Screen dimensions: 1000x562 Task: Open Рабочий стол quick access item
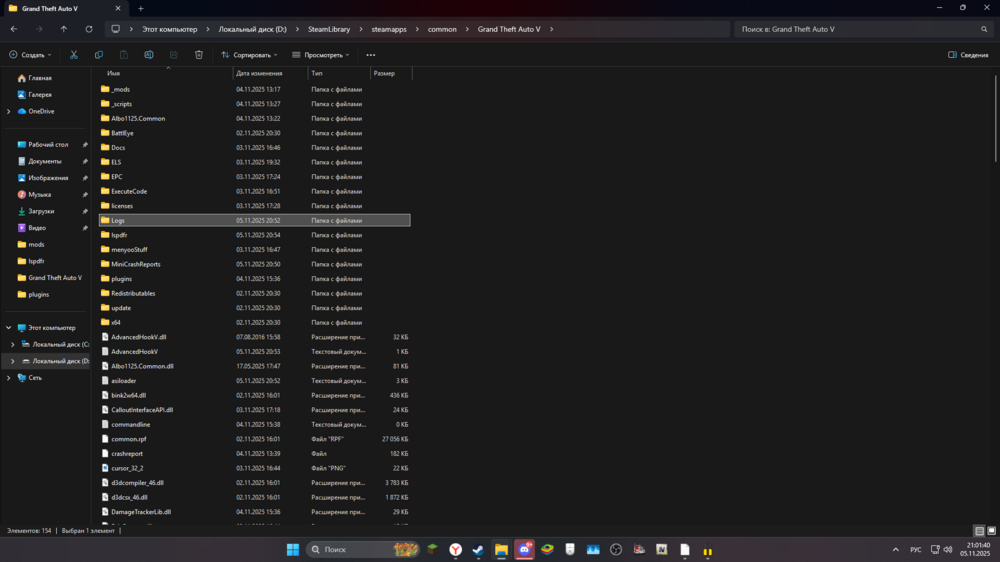tap(48, 145)
